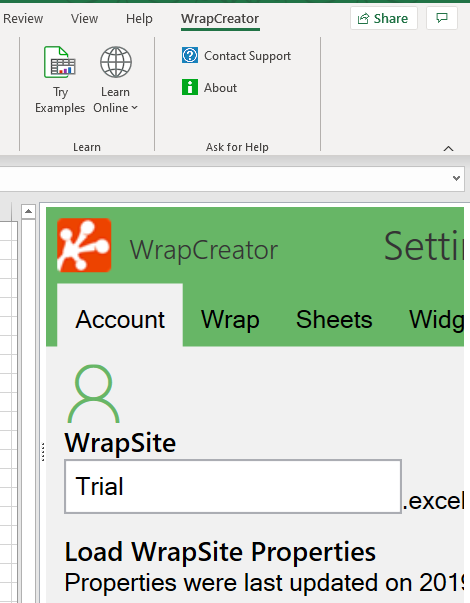Open the Help ribbon tab
Image resolution: width=470 pixels, height=603 pixels.
point(139,18)
